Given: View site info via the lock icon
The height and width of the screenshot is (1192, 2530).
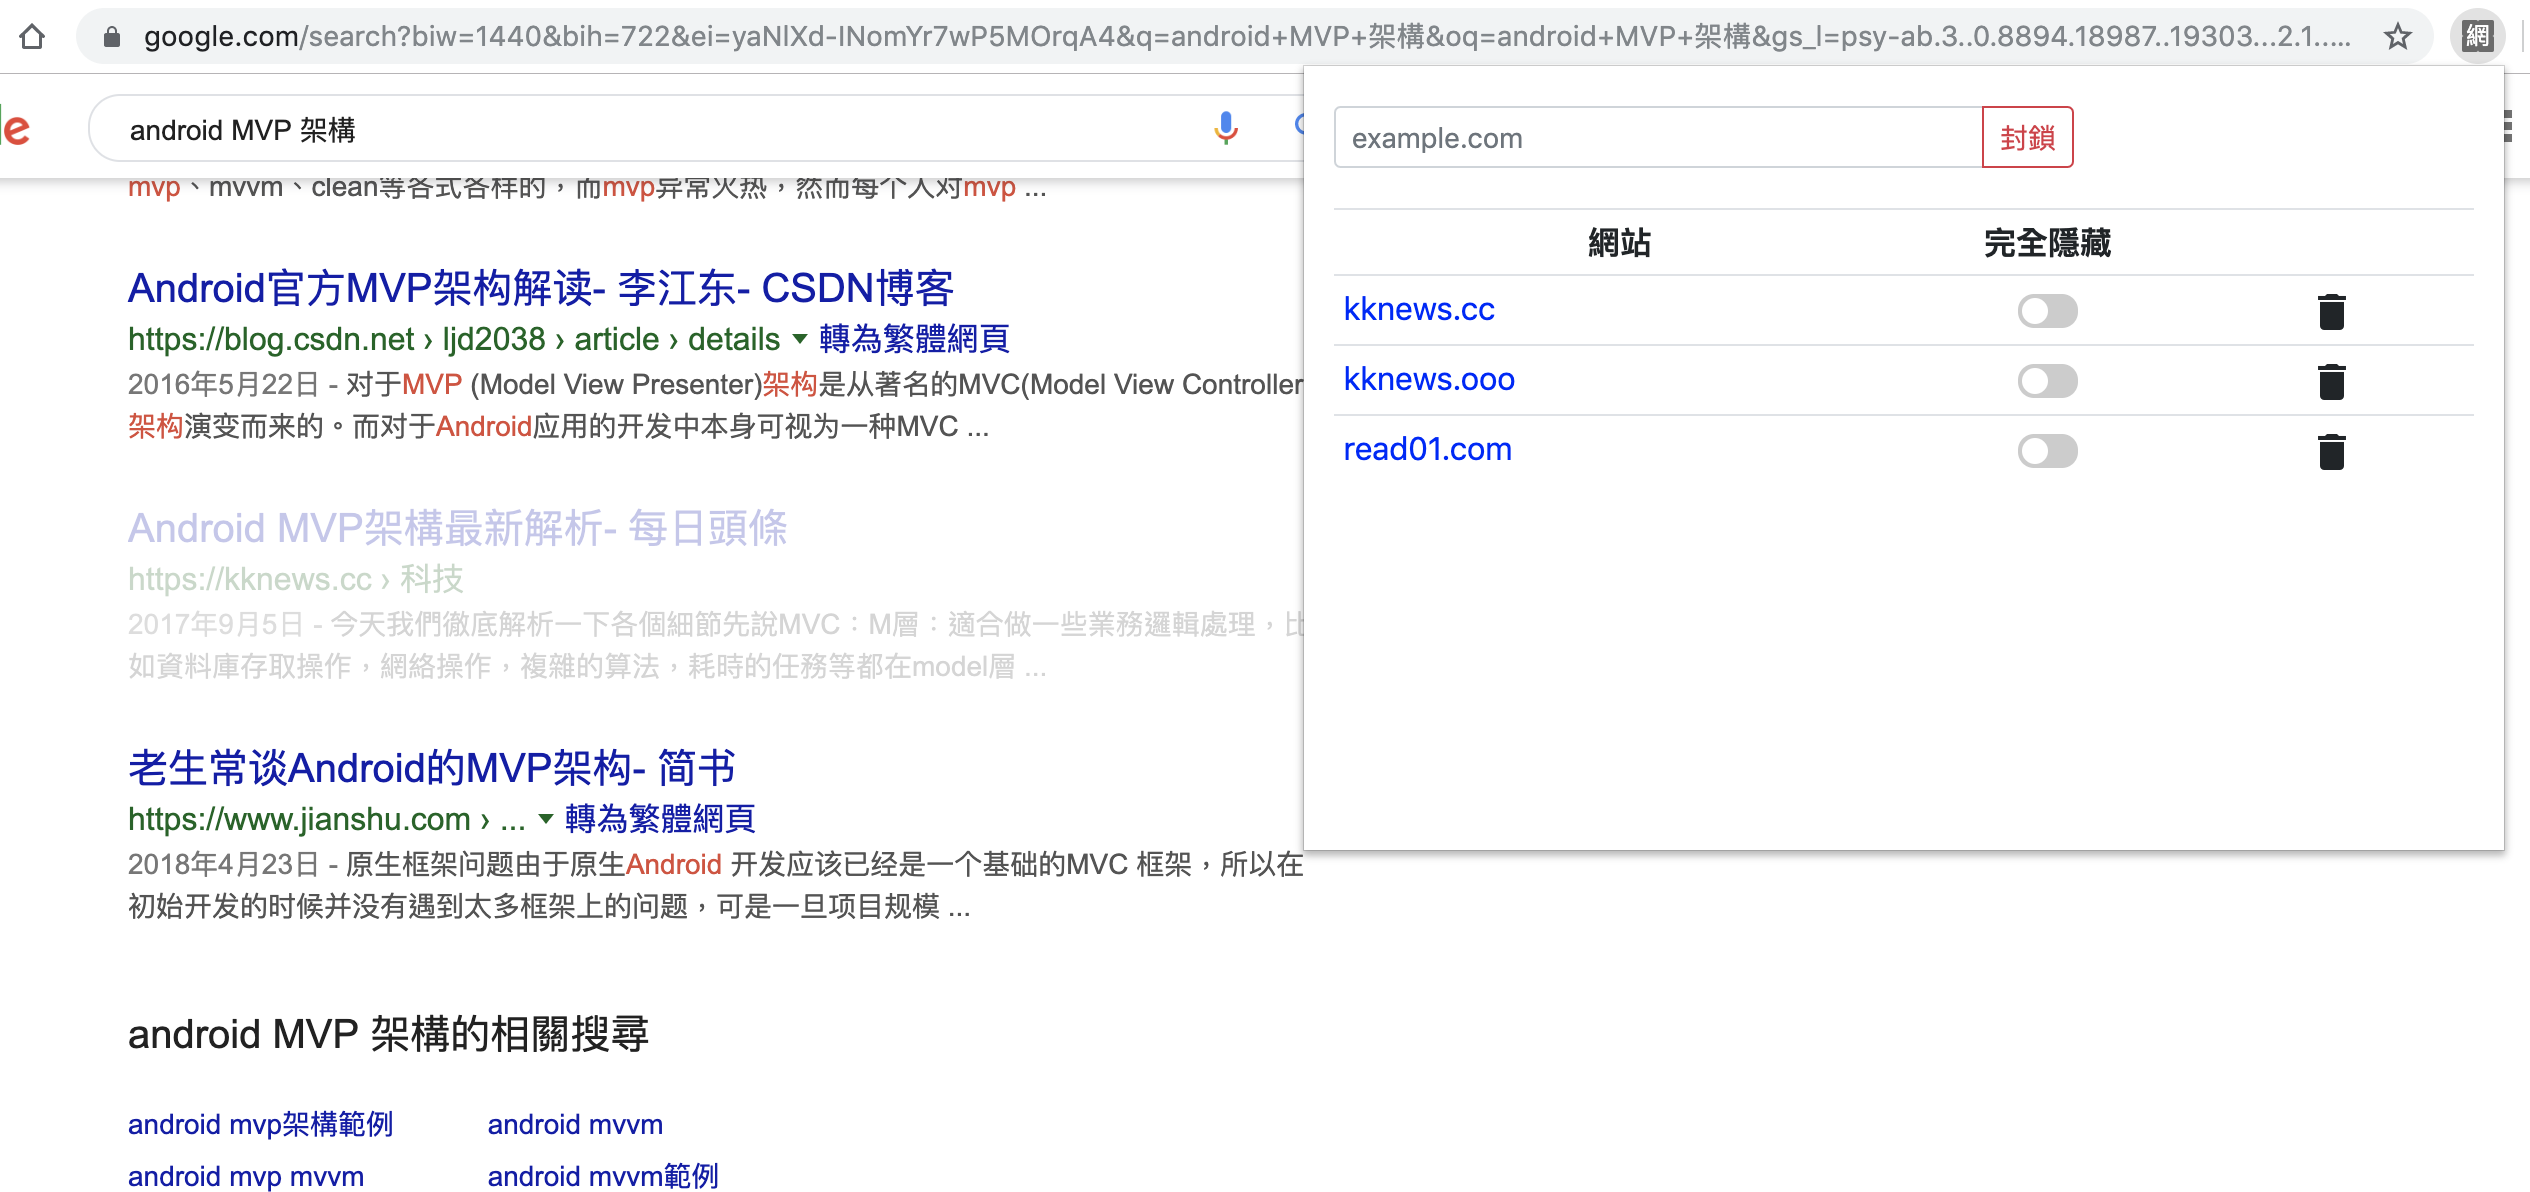Looking at the screenshot, I should click(x=112, y=37).
